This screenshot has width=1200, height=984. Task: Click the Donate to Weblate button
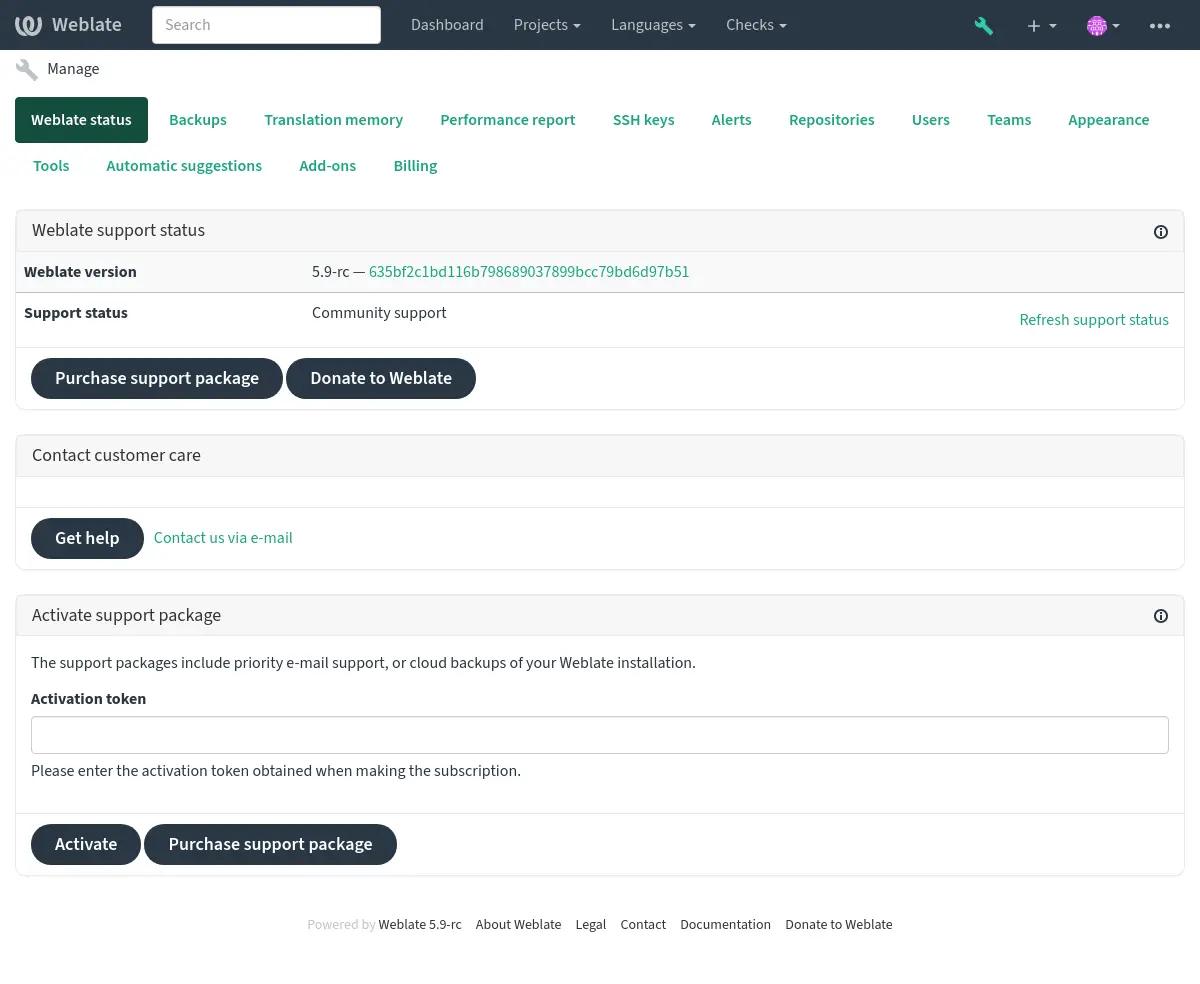click(381, 378)
